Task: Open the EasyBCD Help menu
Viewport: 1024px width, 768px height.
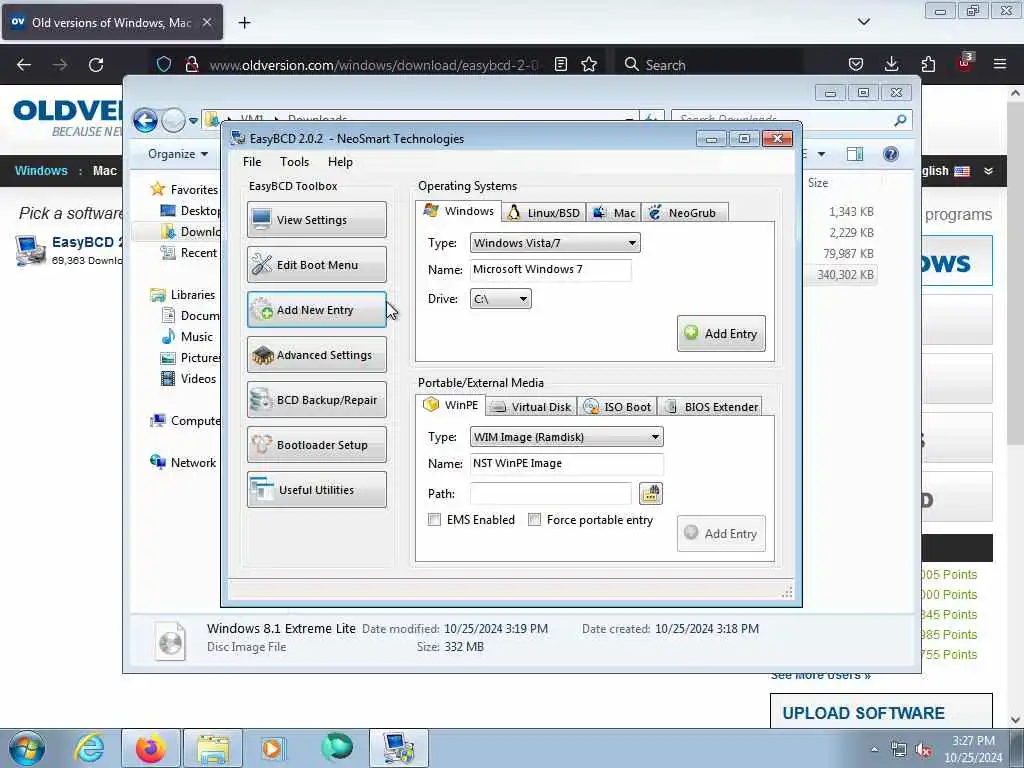Action: [x=340, y=162]
